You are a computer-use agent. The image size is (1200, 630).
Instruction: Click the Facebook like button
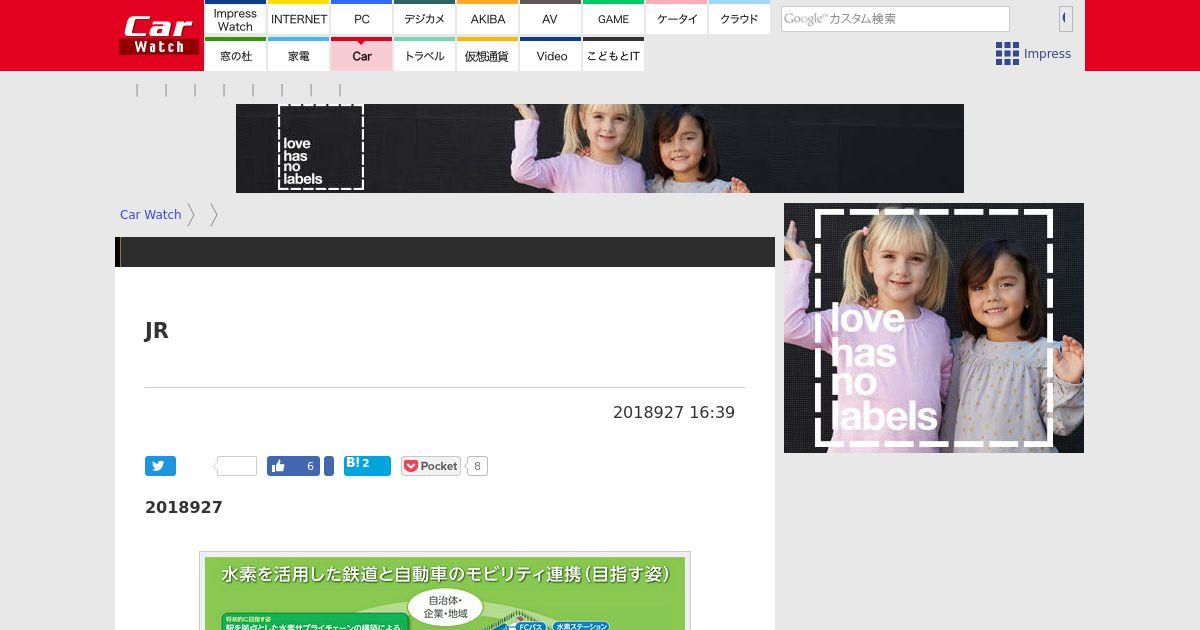tap(294, 466)
